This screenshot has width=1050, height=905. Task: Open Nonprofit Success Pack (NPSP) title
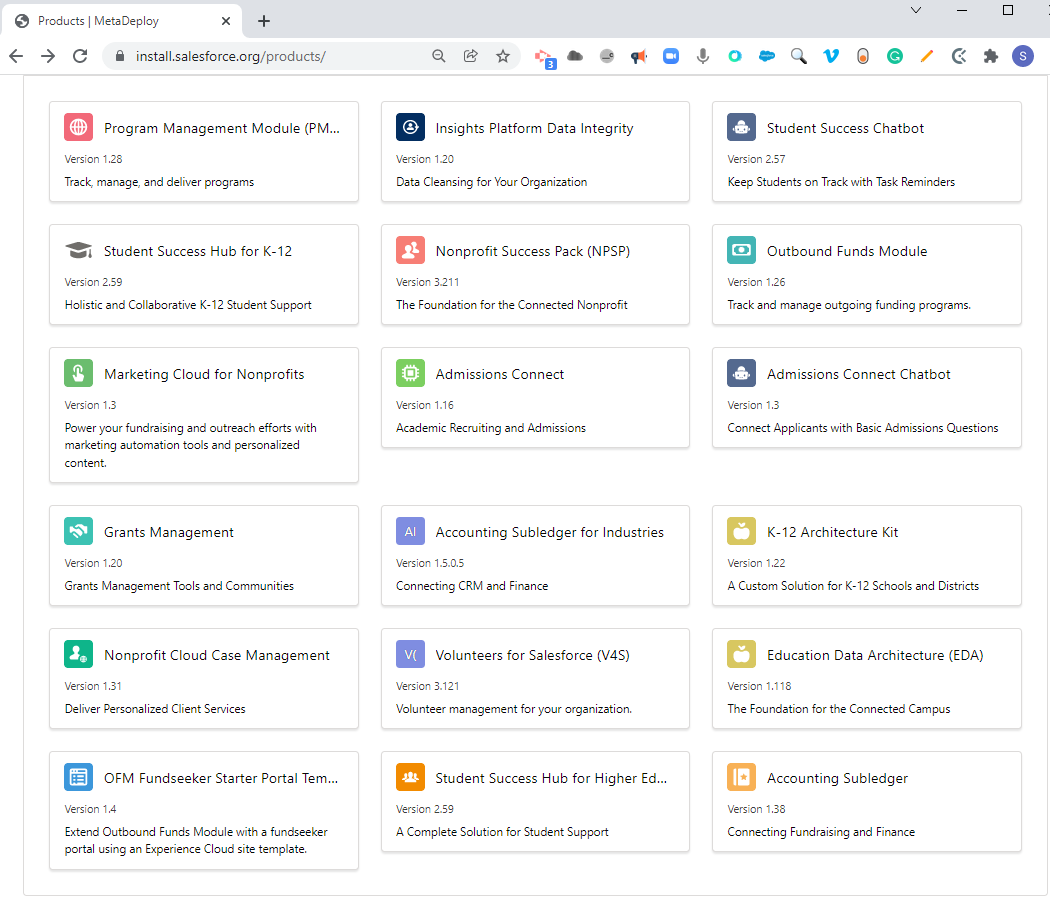(532, 251)
